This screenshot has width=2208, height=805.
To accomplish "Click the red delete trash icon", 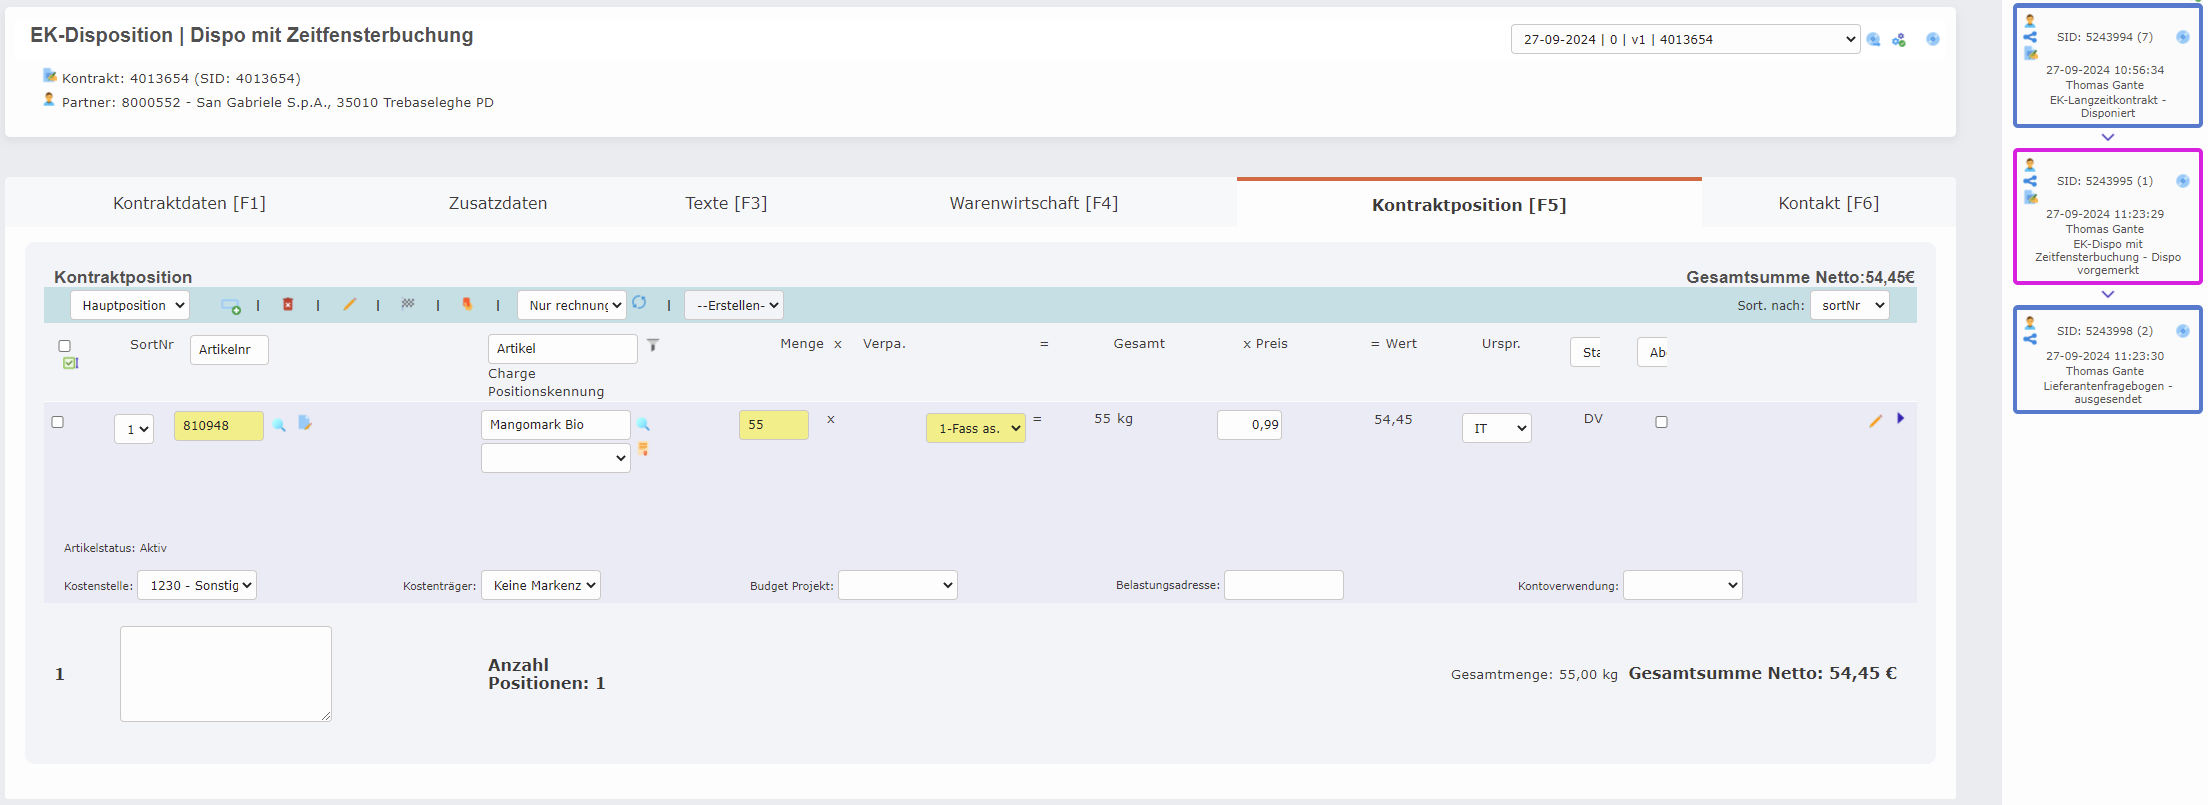I will pos(288,305).
